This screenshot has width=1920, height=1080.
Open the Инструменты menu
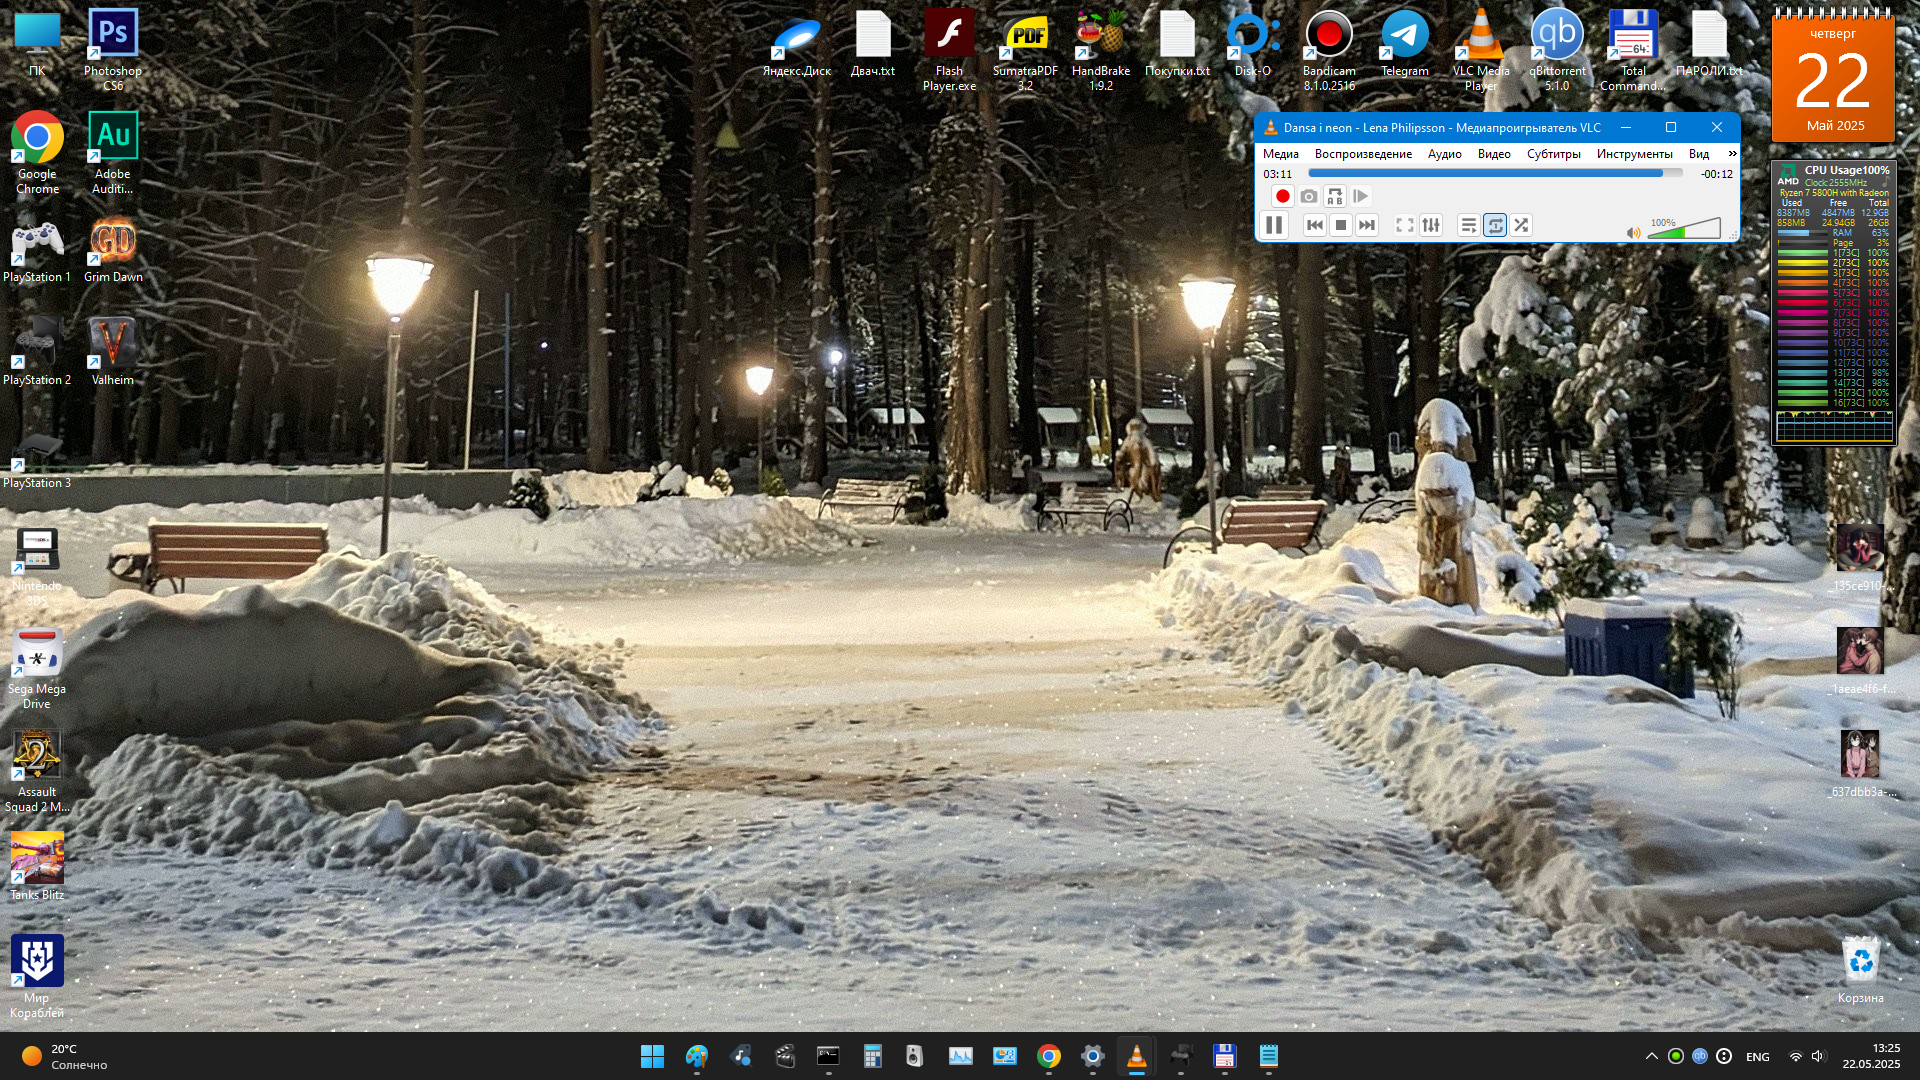pyautogui.click(x=1634, y=154)
